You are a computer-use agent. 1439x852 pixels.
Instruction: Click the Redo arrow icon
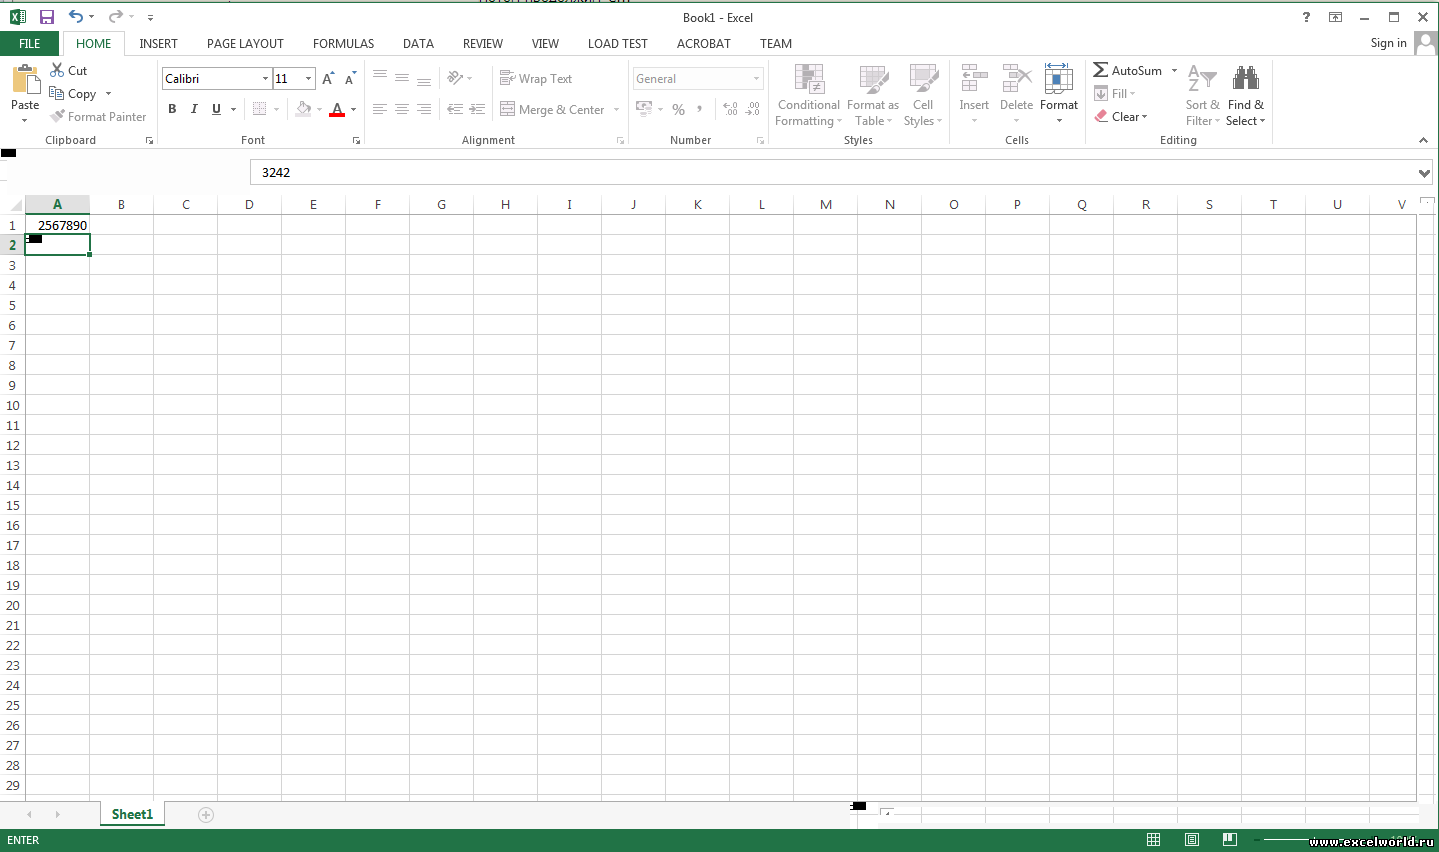tap(116, 17)
